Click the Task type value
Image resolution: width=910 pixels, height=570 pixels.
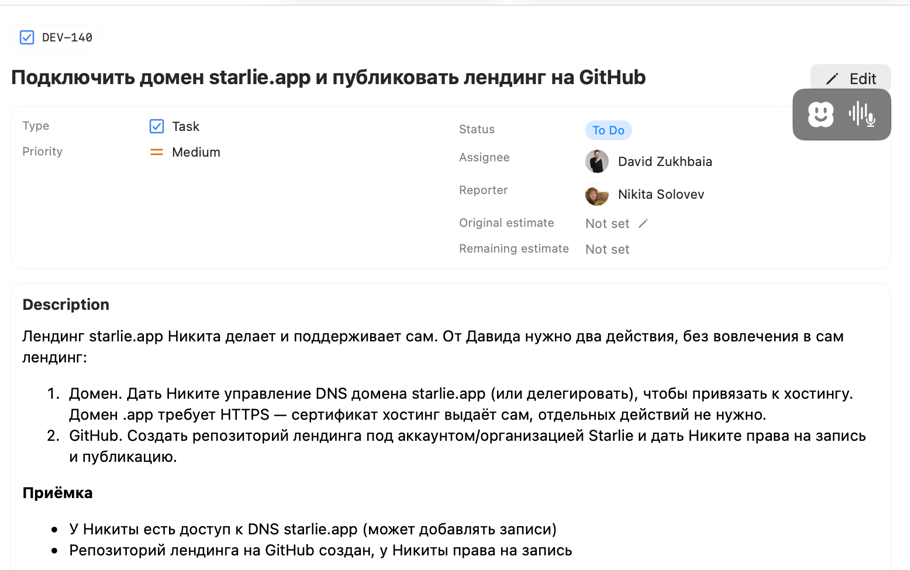click(186, 127)
